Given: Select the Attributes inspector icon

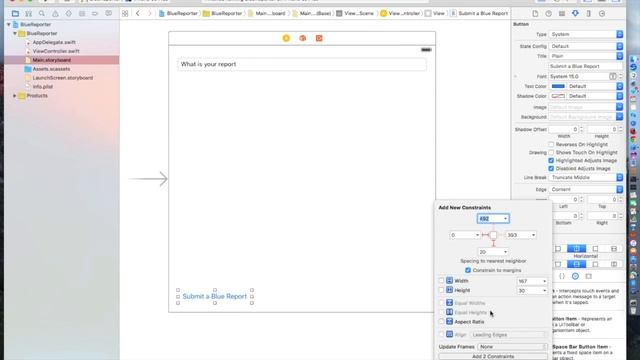Looking at the screenshot, I should click(x=575, y=13).
